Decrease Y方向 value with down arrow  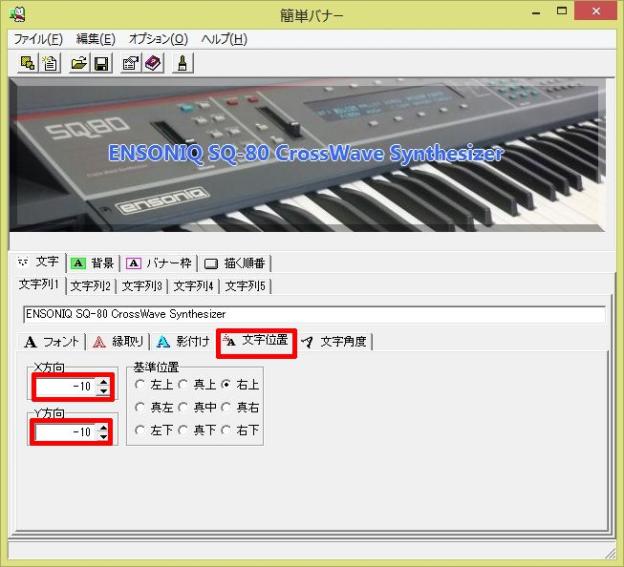coord(103,436)
